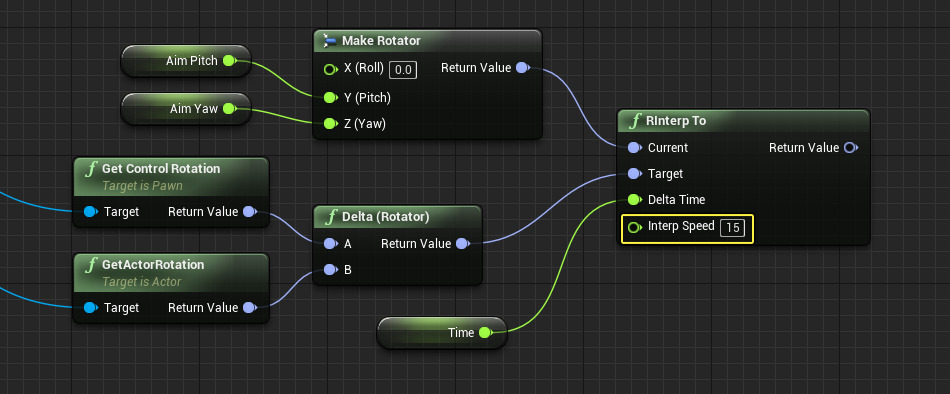This screenshot has width=950, height=394.
Task: Select the Make Rotator node title
Action: click(381, 41)
